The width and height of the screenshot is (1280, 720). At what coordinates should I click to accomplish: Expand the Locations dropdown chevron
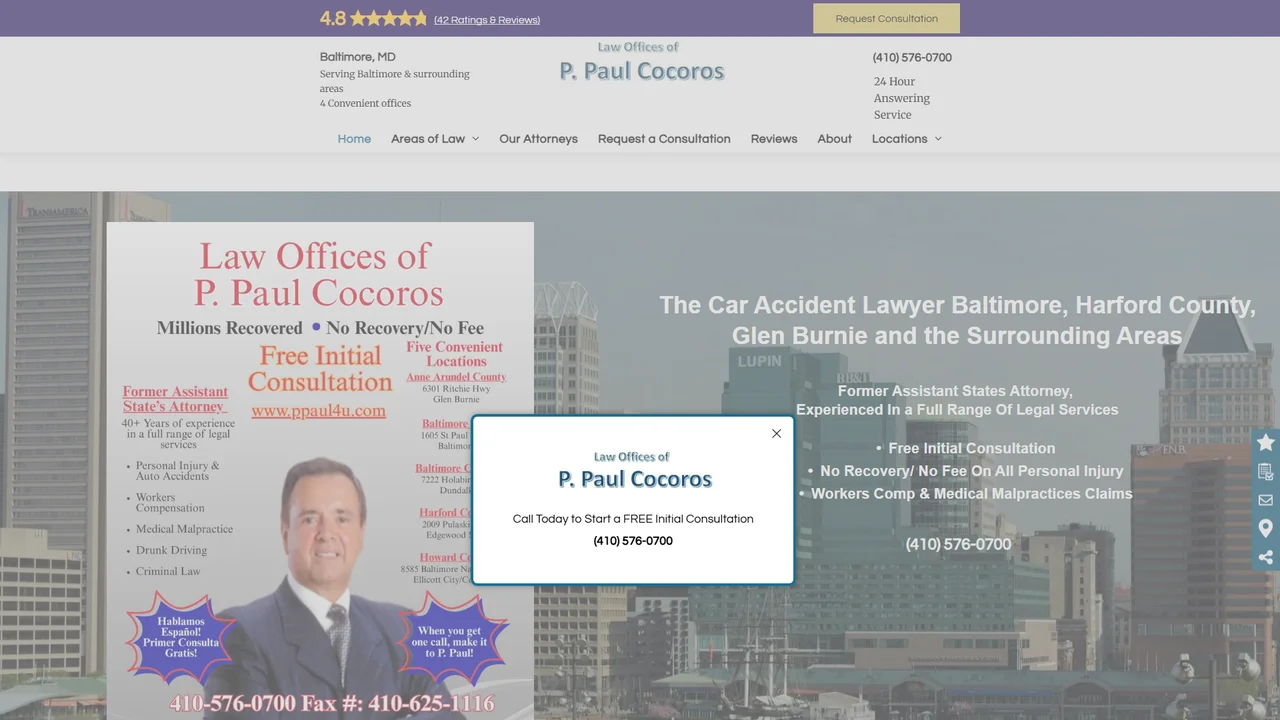[x=938, y=139]
